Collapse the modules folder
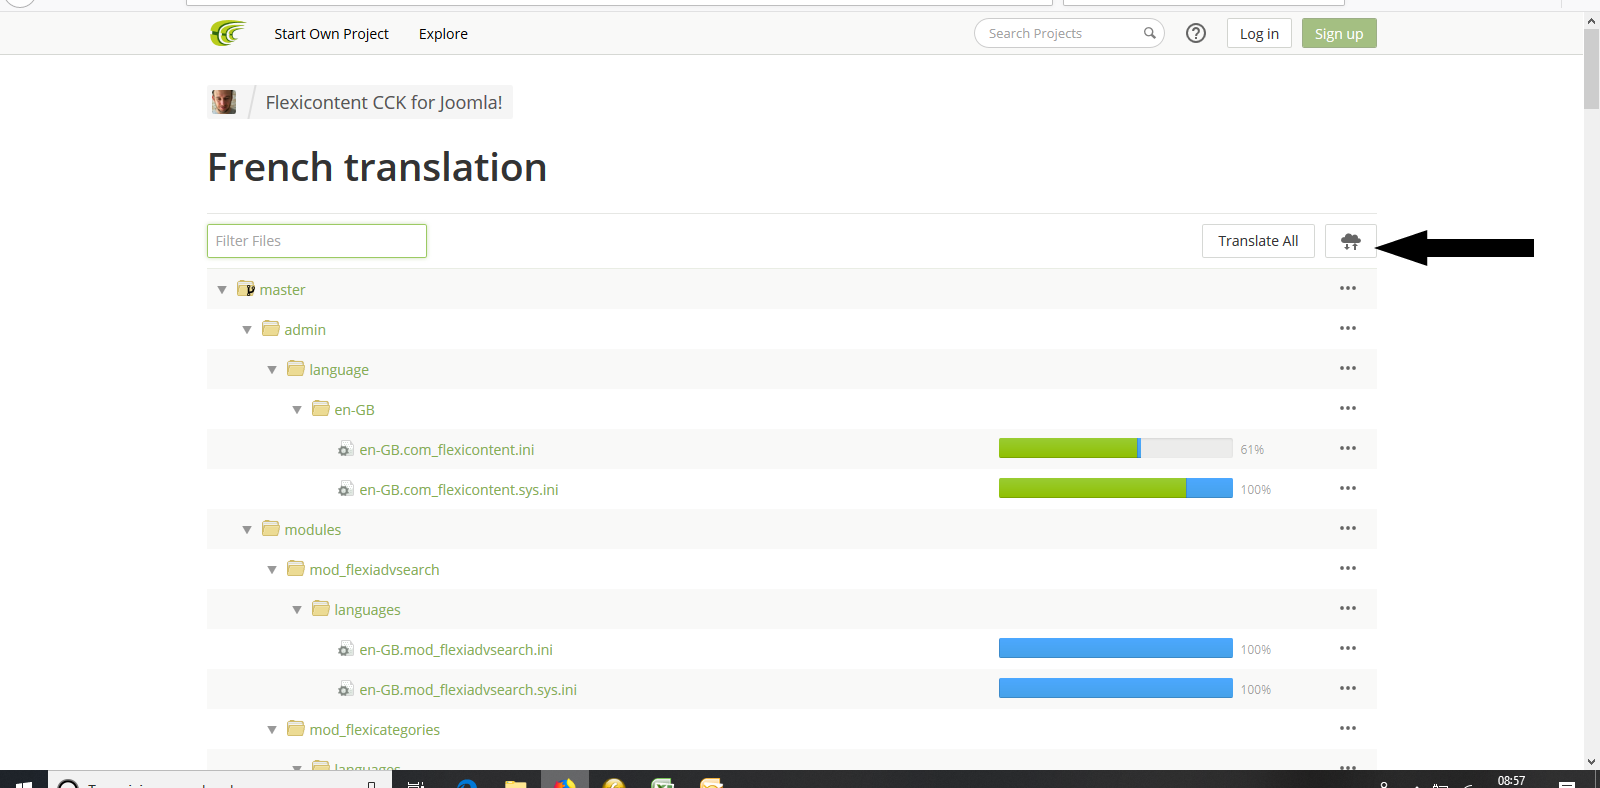1600x788 pixels. point(247,530)
